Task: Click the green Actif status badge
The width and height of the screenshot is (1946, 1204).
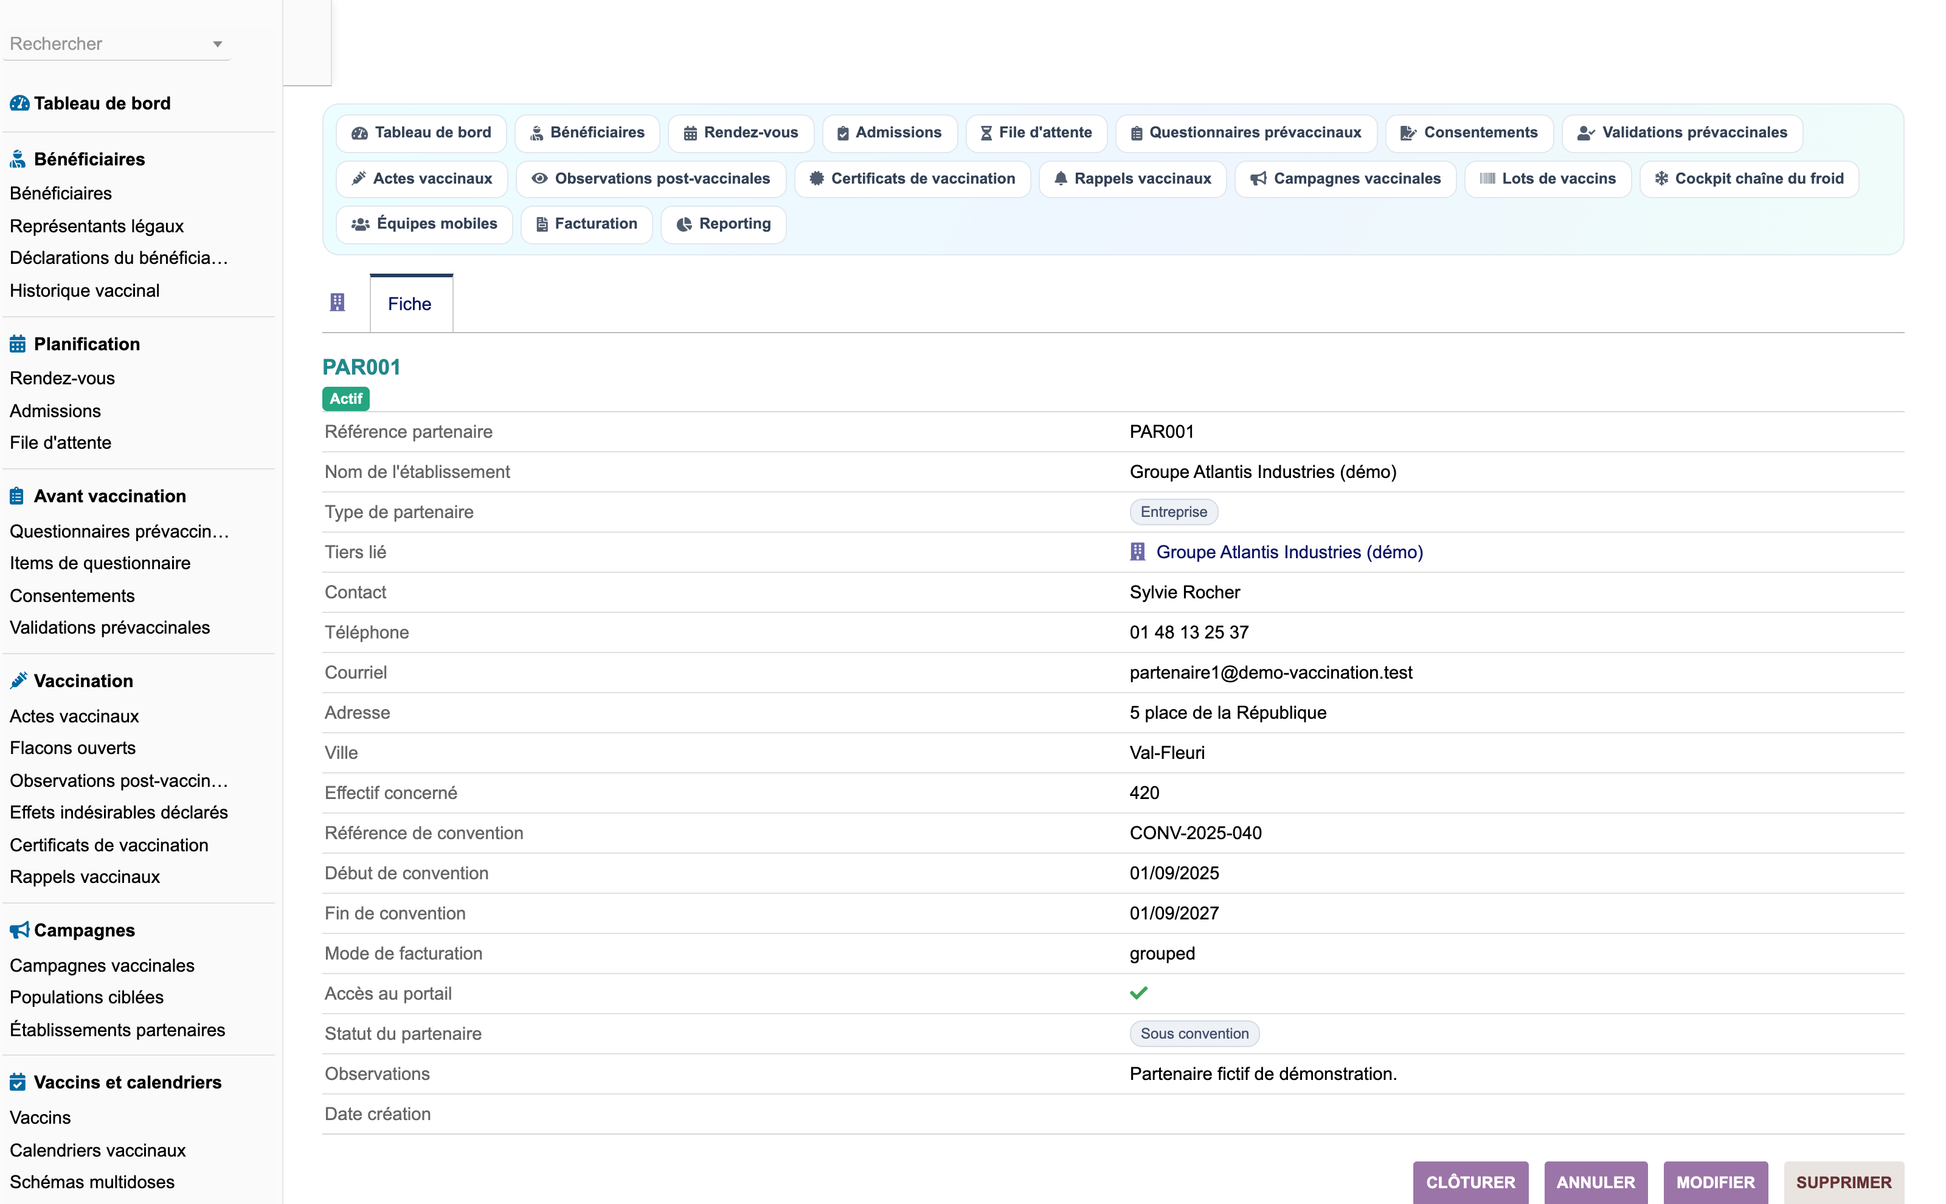Action: [346, 399]
